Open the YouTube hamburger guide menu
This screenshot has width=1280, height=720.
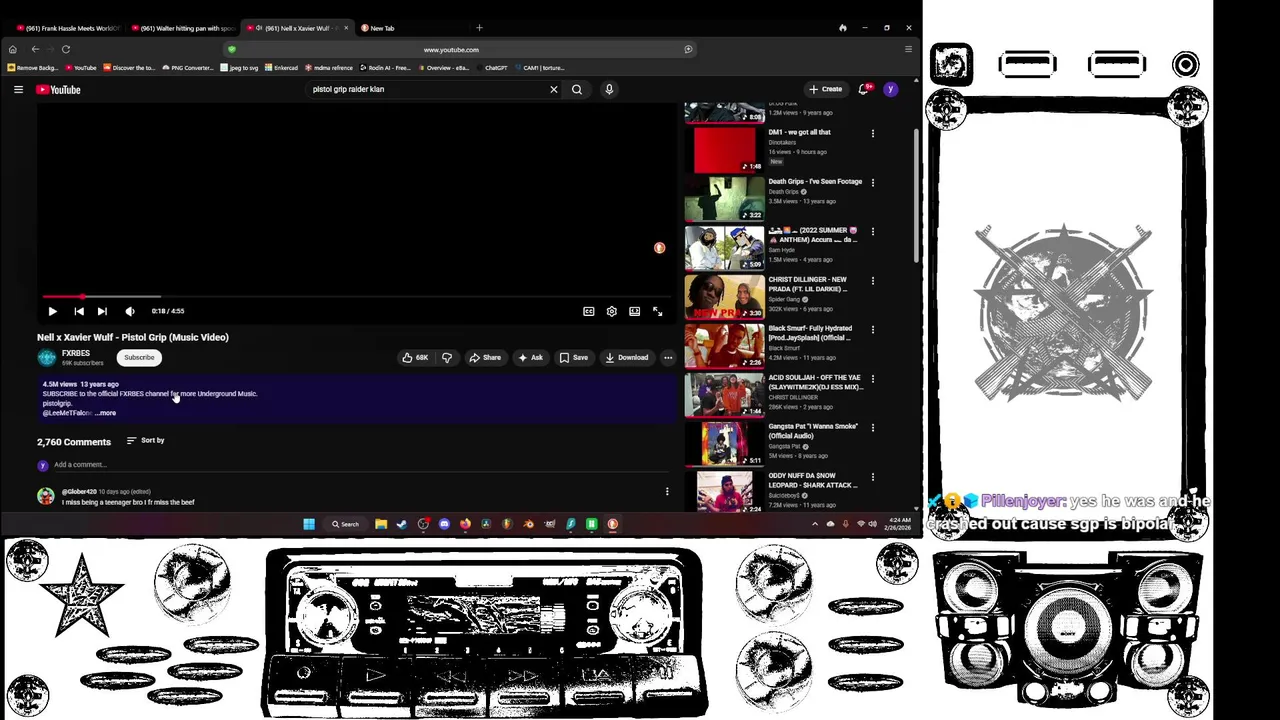click(18, 89)
